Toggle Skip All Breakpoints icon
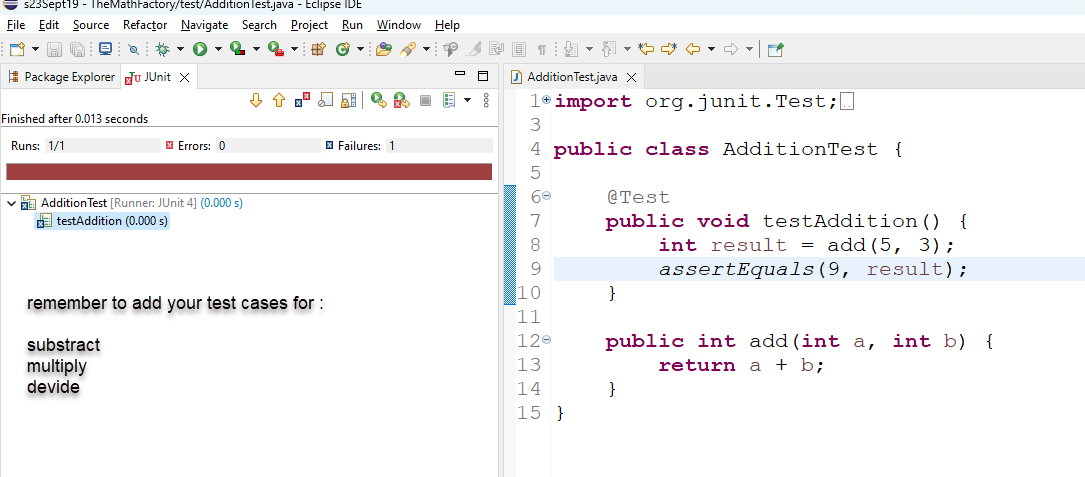1085x477 pixels. [134, 50]
